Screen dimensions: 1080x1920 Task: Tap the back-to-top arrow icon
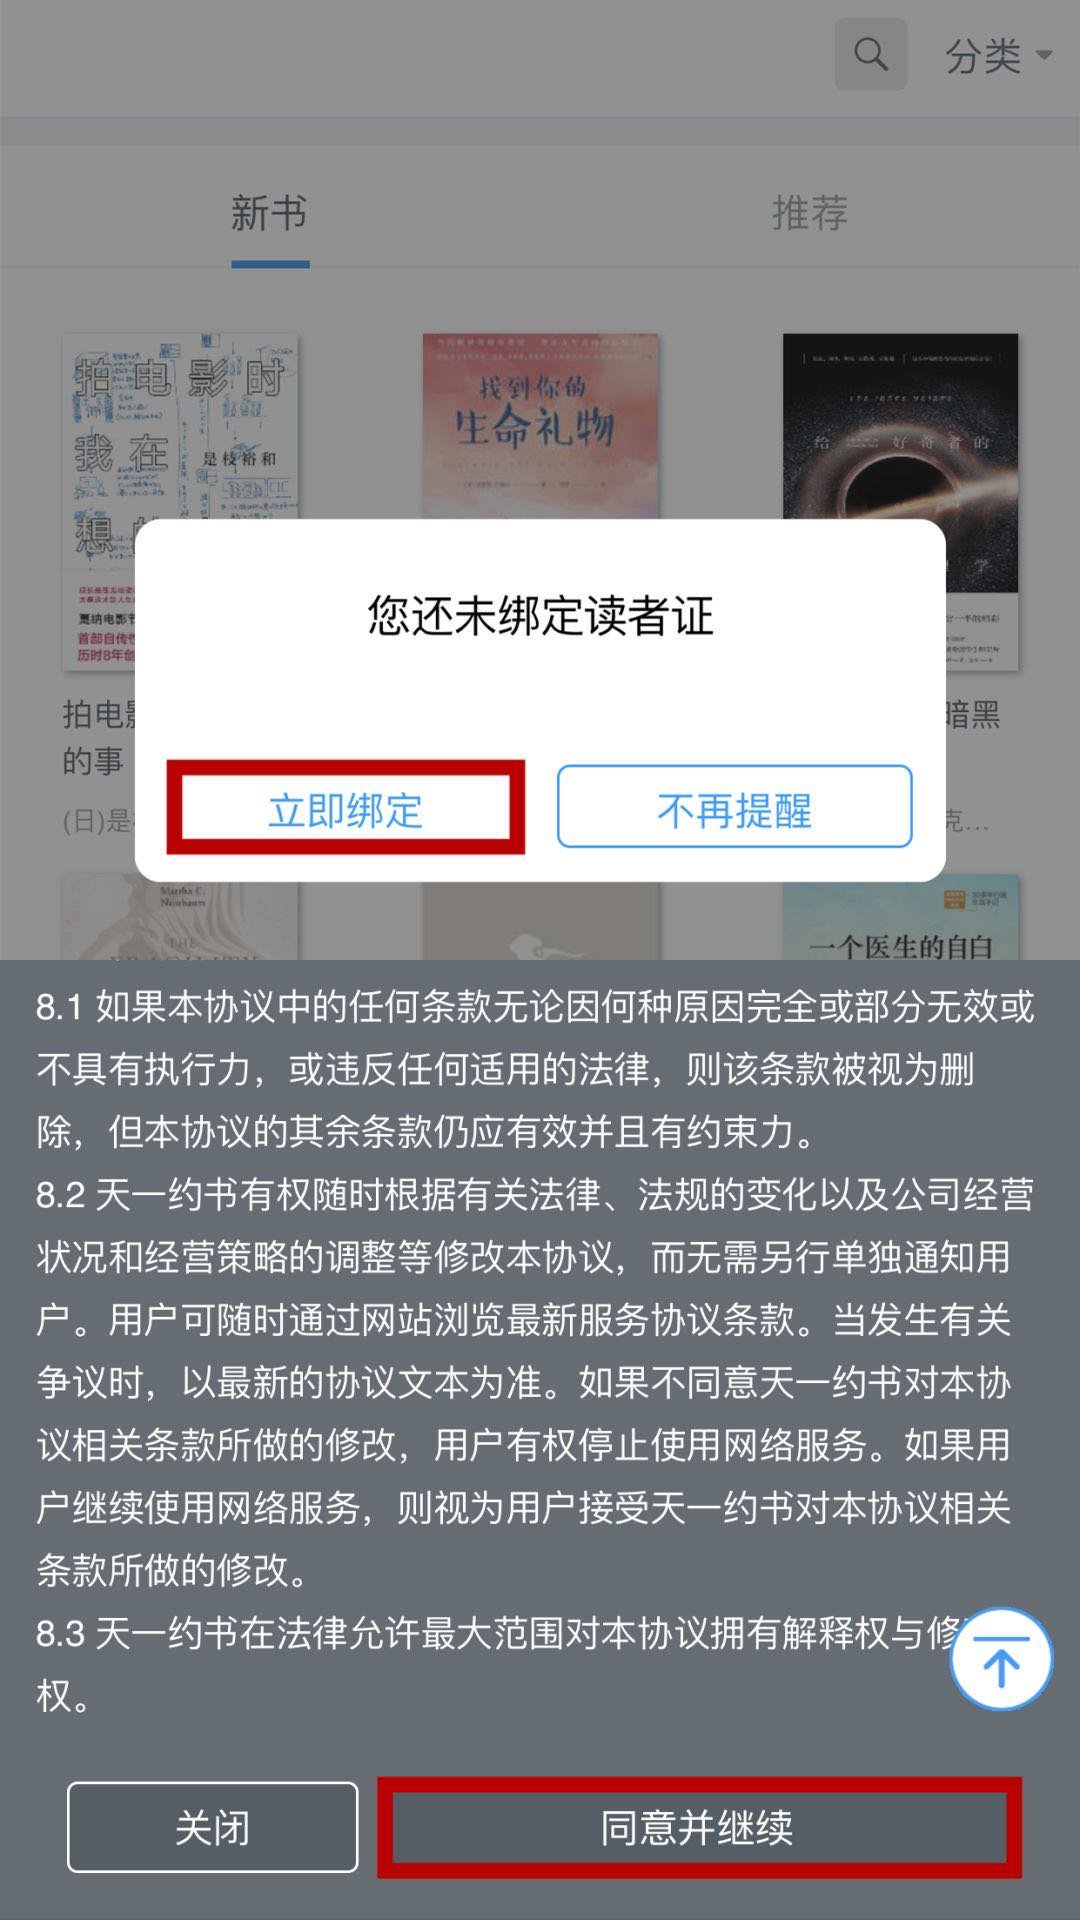point(1000,1659)
